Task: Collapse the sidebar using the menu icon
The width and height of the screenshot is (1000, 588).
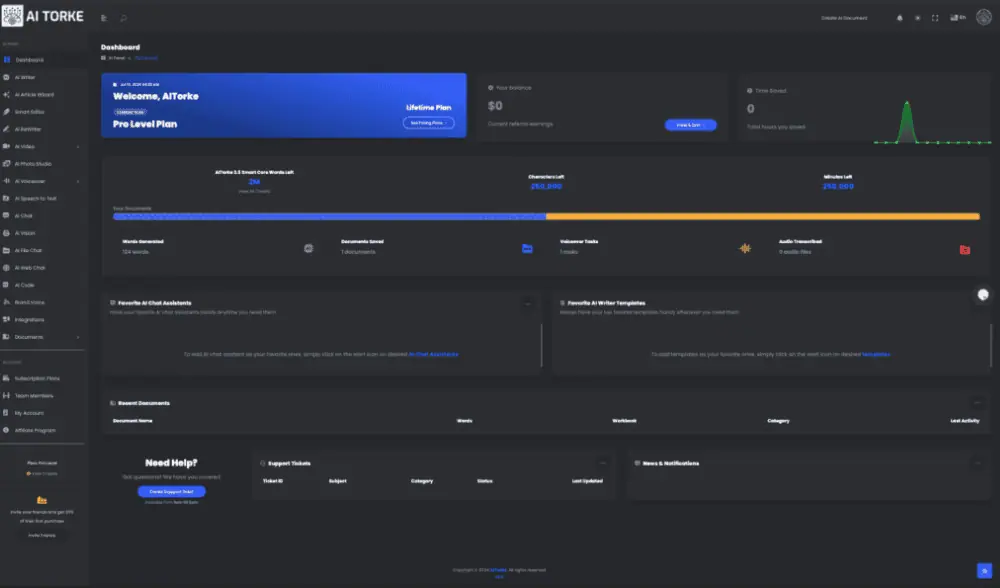Action: tap(104, 18)
